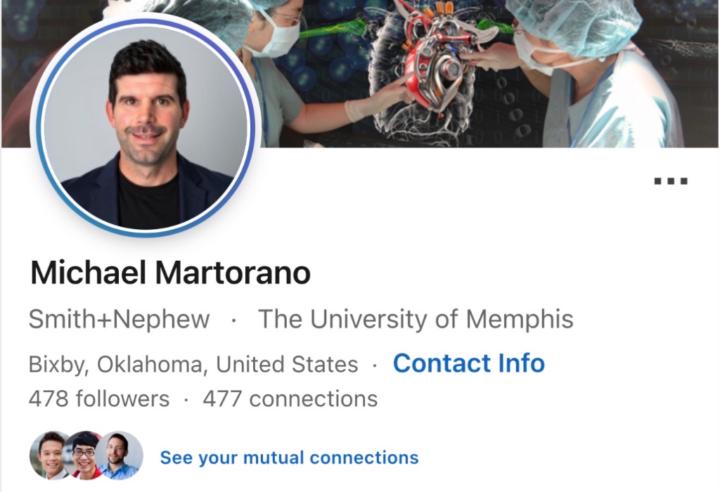
Task: Click the third mutual connection avatar with beard
Action: pos(120,456)
